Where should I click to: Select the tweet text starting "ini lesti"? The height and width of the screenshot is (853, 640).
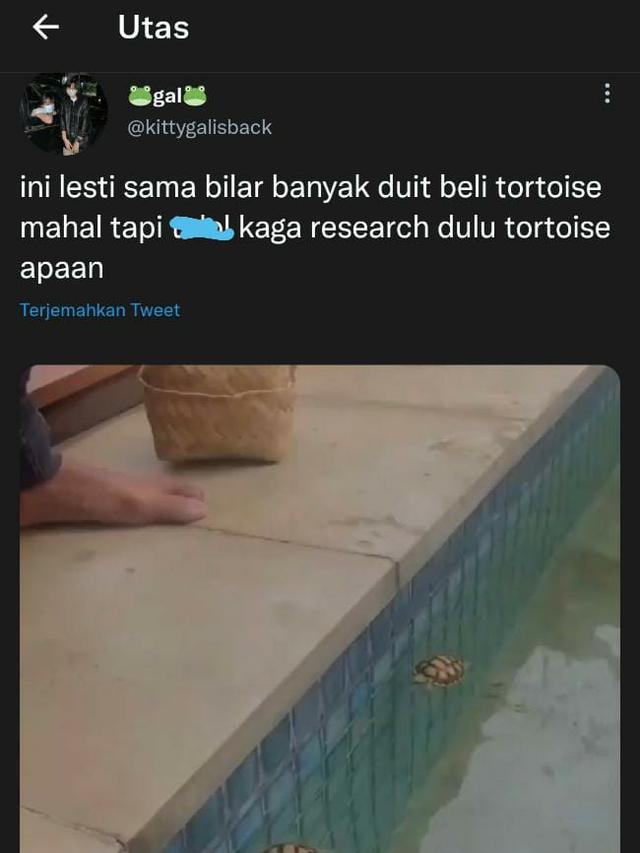[x=315, y=227]
